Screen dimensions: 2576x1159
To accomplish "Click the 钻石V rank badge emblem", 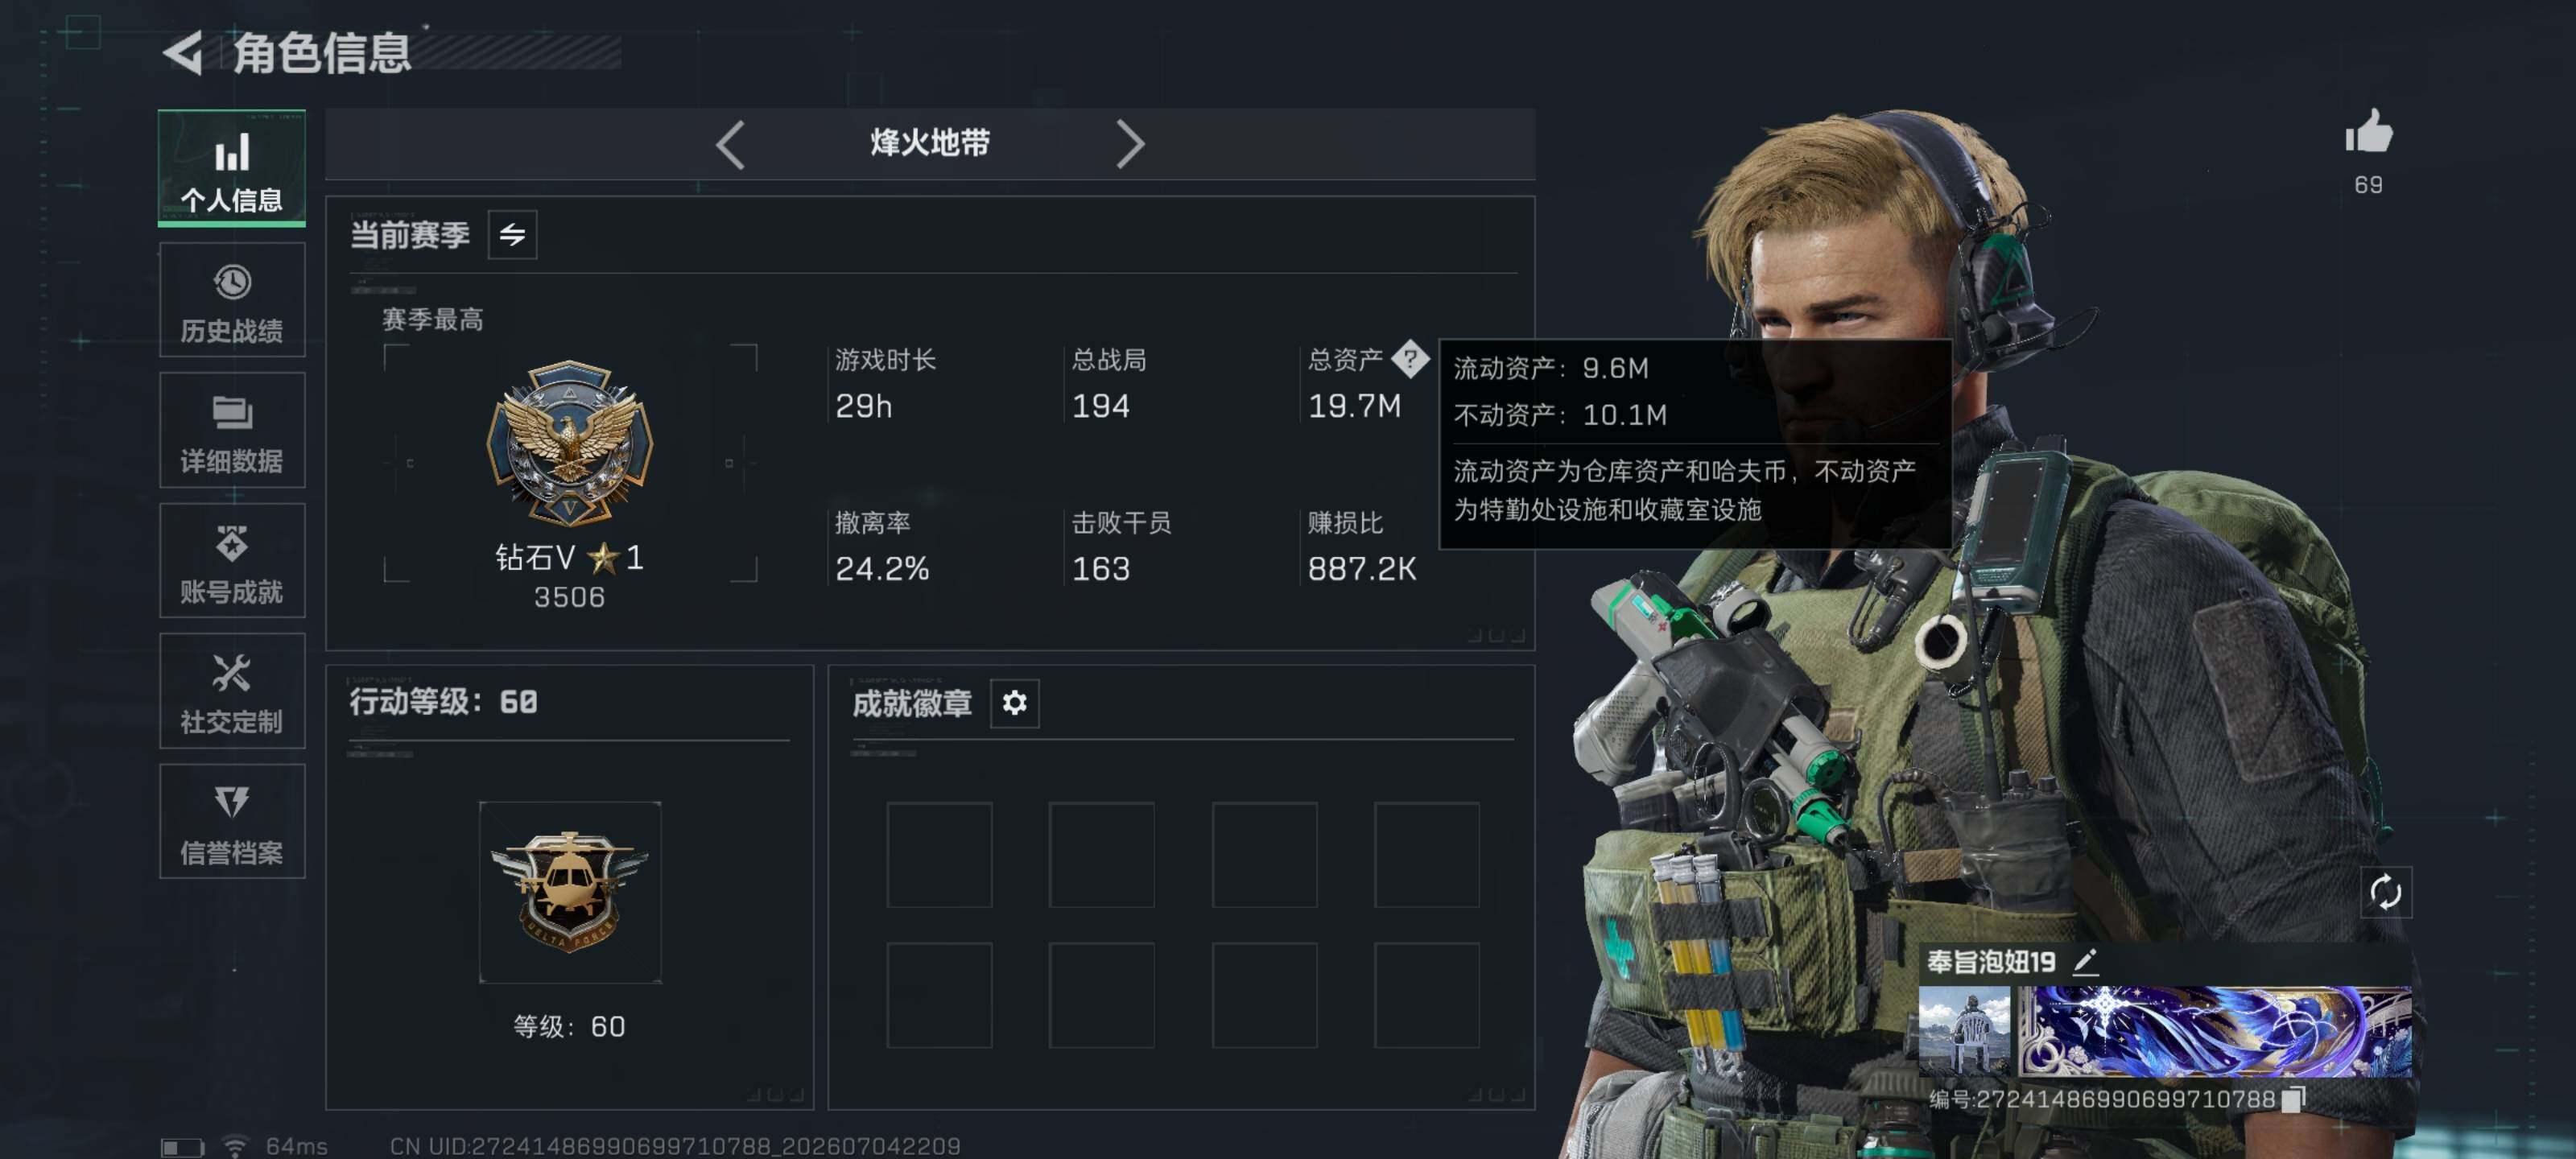I will (x=569, y=443).
